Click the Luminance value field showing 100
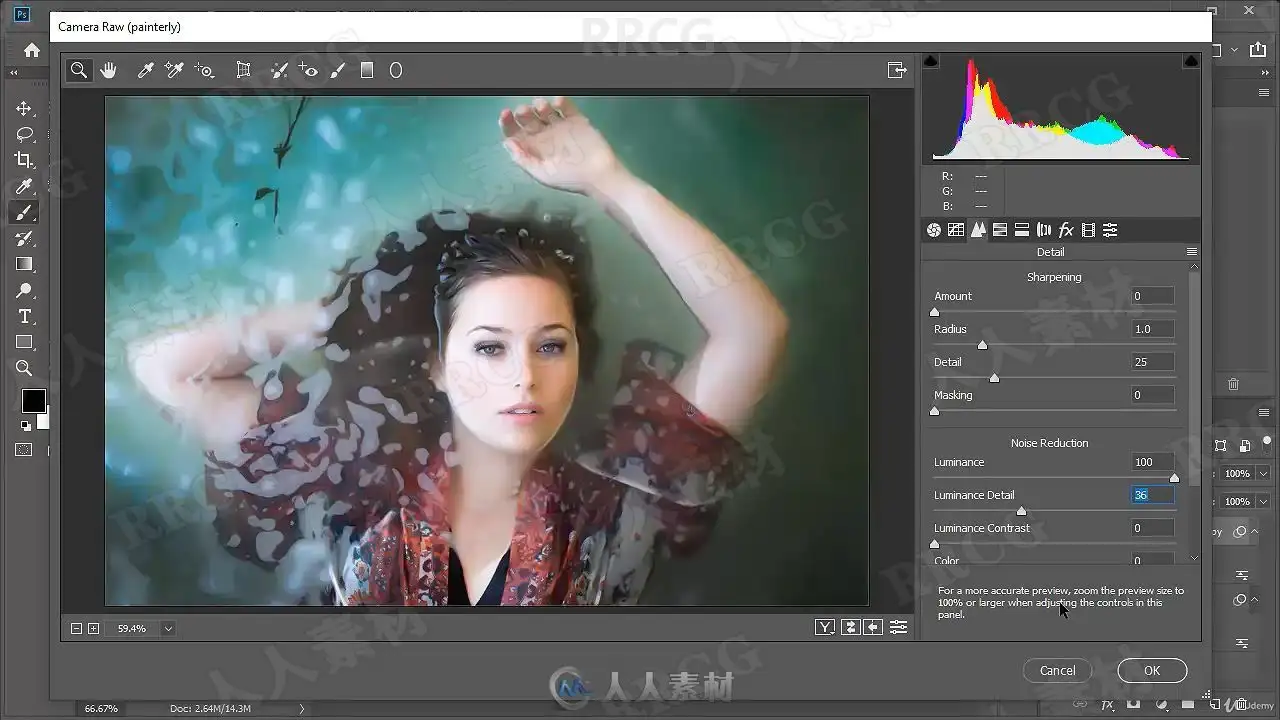 pos(1153,462)
